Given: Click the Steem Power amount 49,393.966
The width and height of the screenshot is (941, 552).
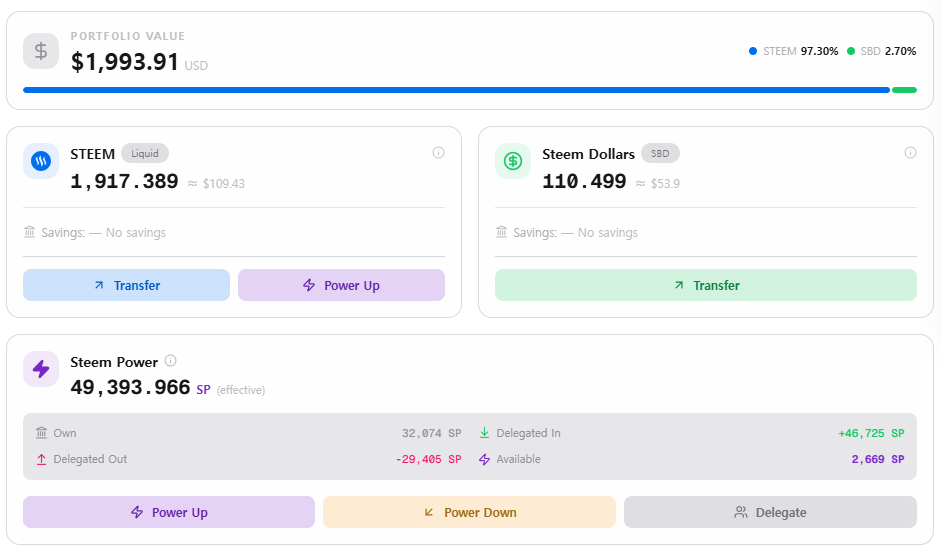Looking at the screenshot, I should [130, 388].
